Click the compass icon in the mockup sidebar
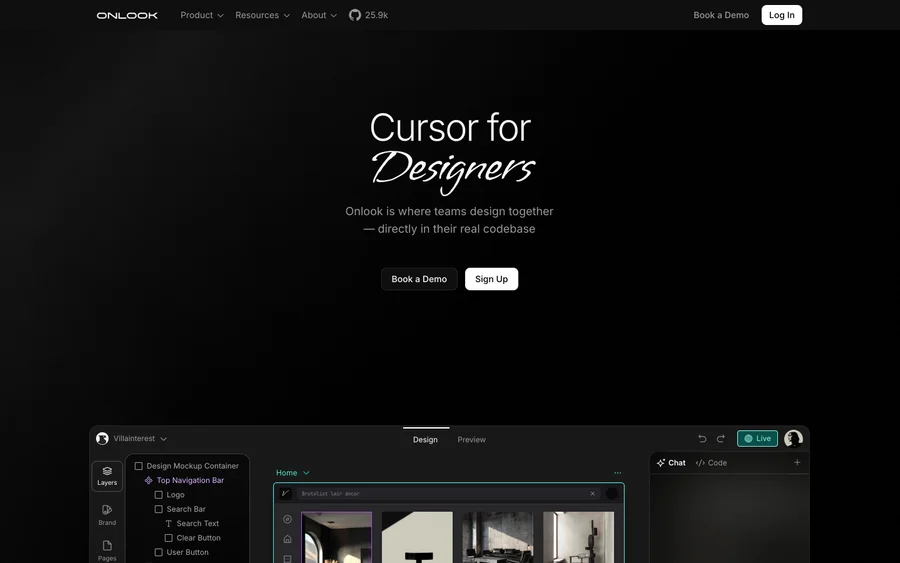The width and height of the screenshot is (900, 563). click(x=288, y=519)
